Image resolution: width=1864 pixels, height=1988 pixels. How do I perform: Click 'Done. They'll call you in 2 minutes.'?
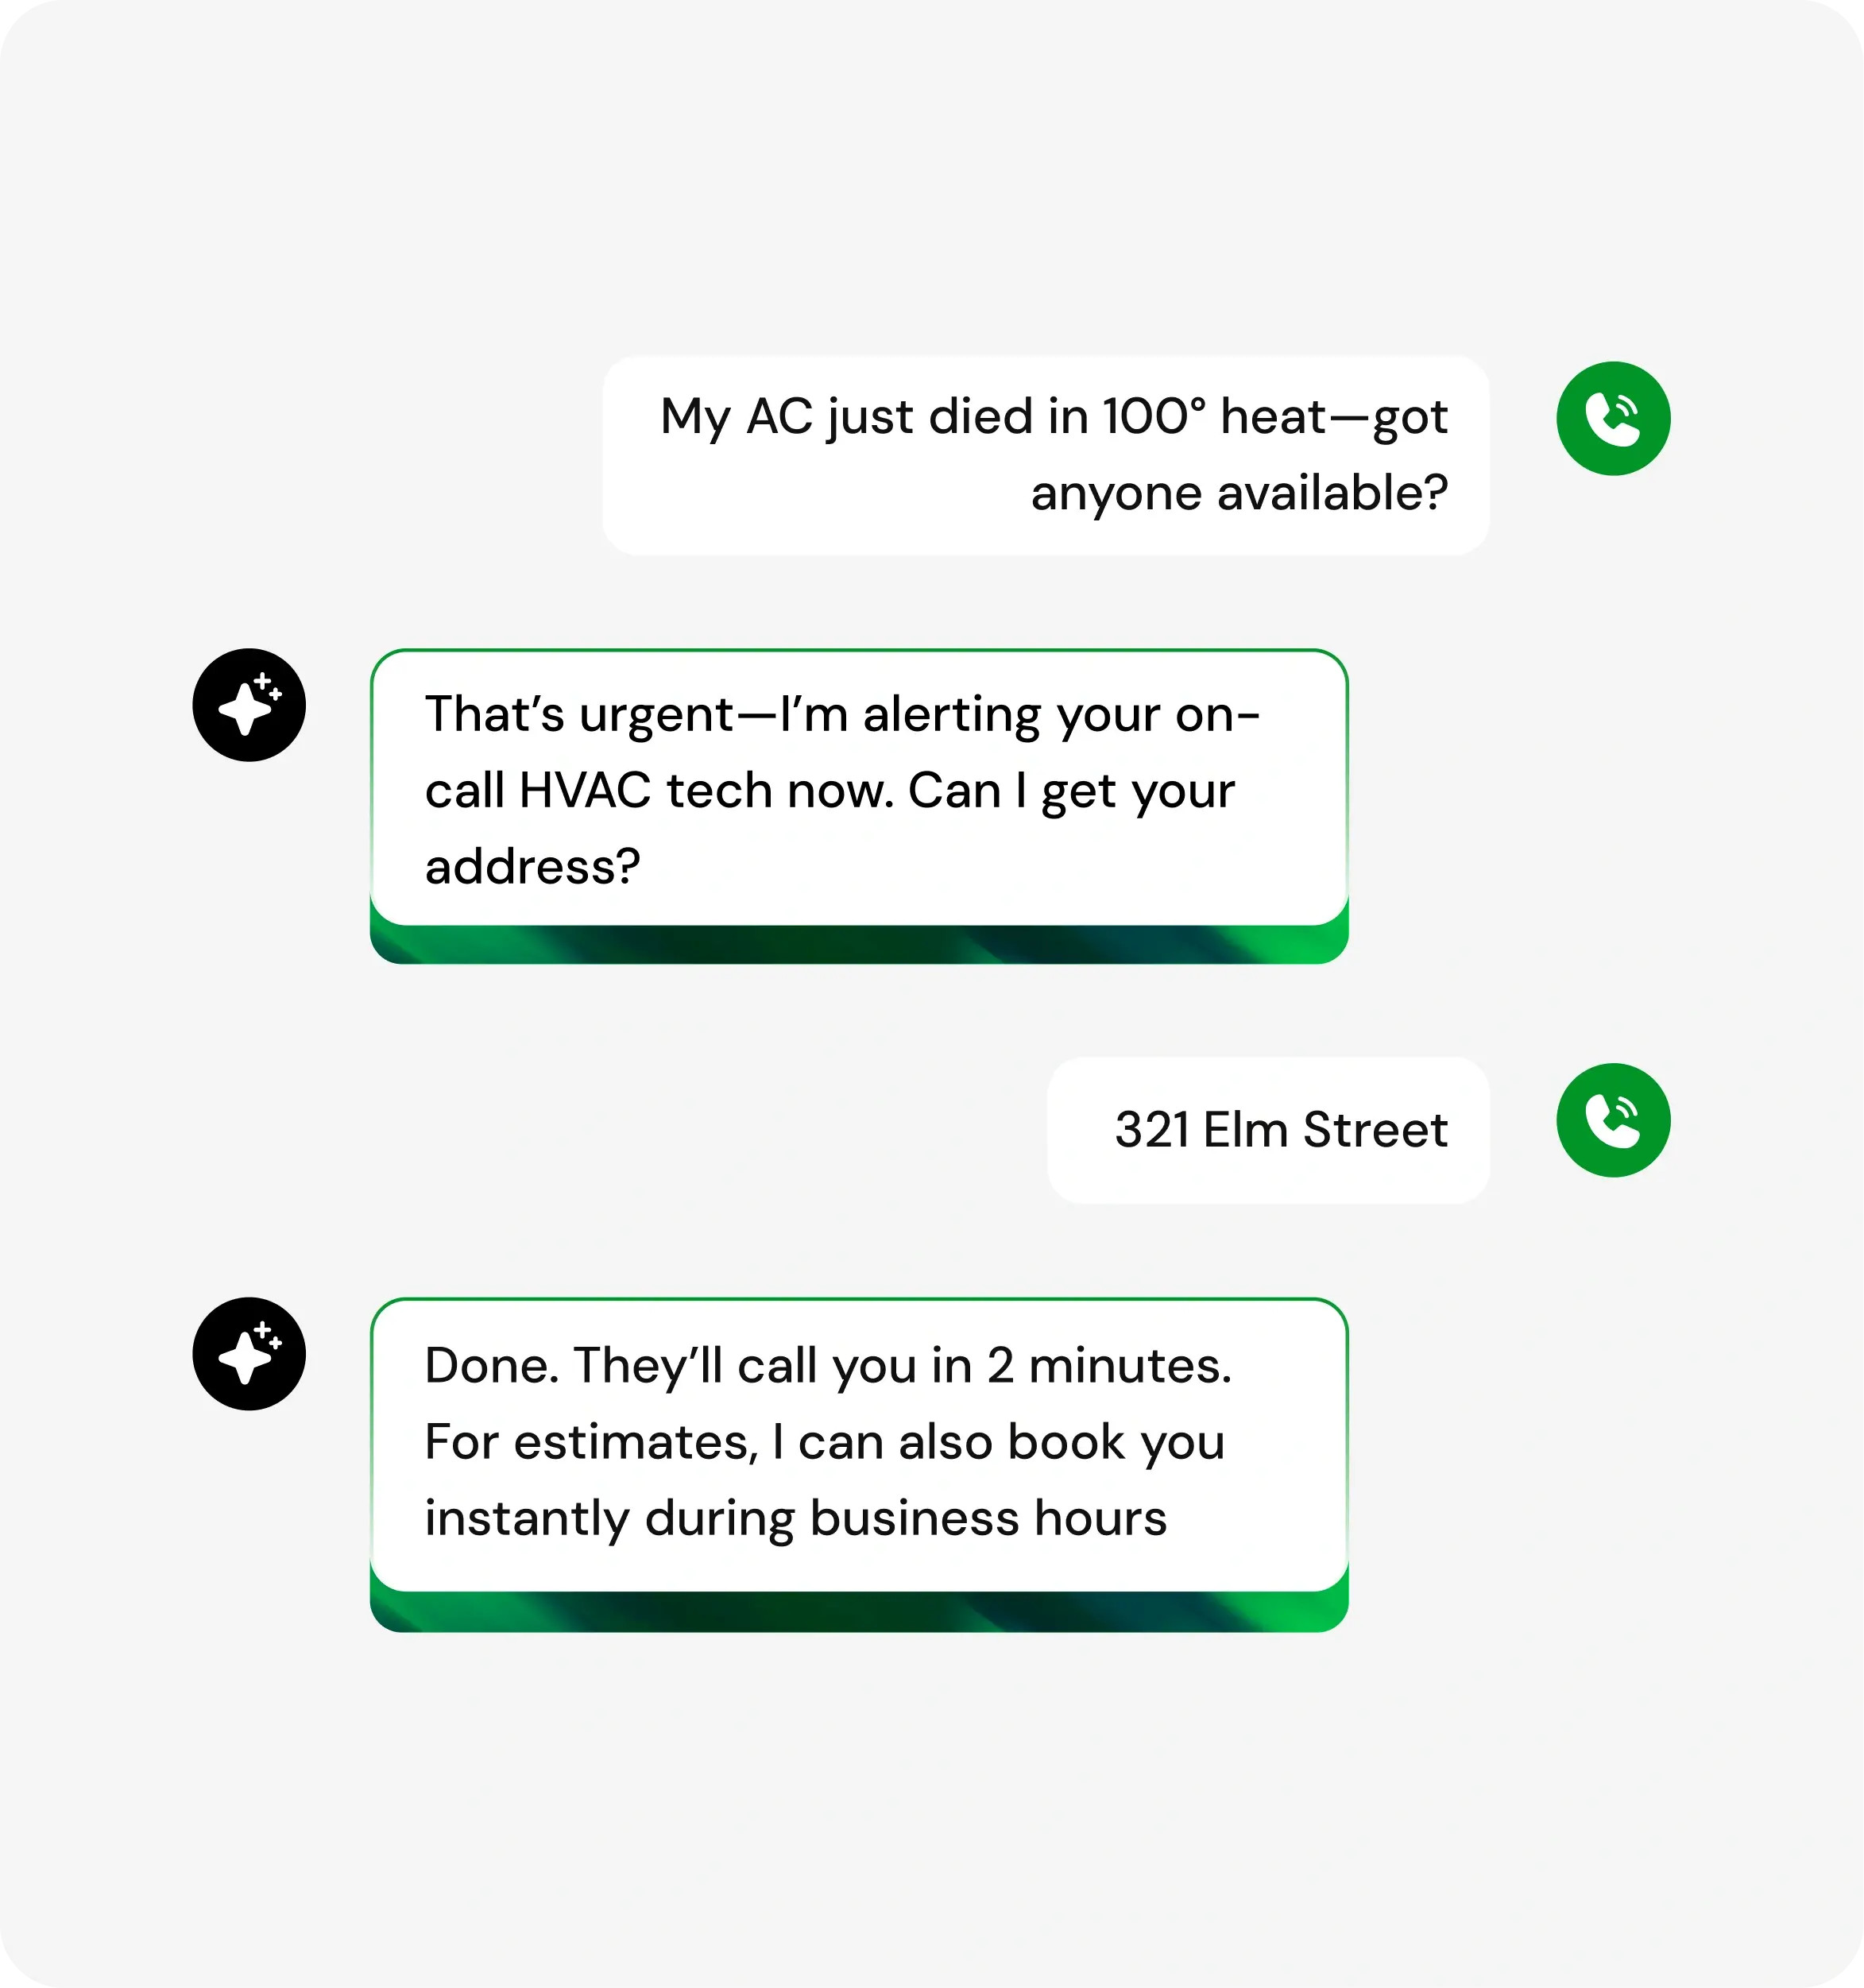pyautogui.click(x=827, y=1366)
